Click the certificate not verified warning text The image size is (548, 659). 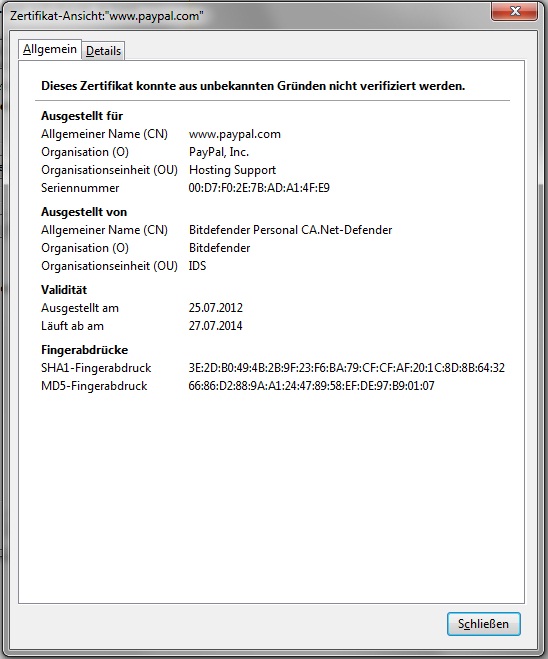[253, 86]
